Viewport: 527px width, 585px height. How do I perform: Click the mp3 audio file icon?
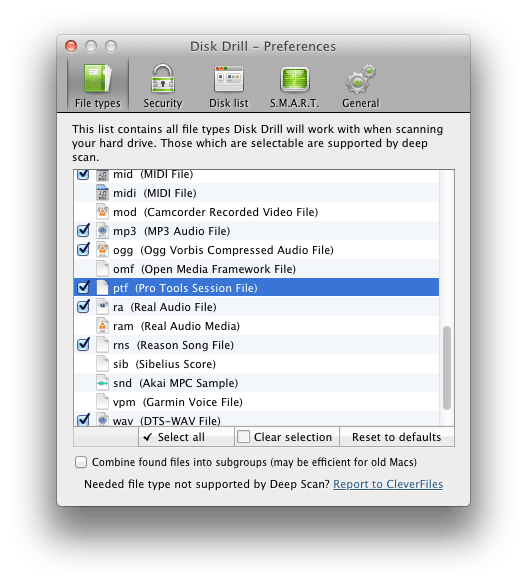click(102, 231)
